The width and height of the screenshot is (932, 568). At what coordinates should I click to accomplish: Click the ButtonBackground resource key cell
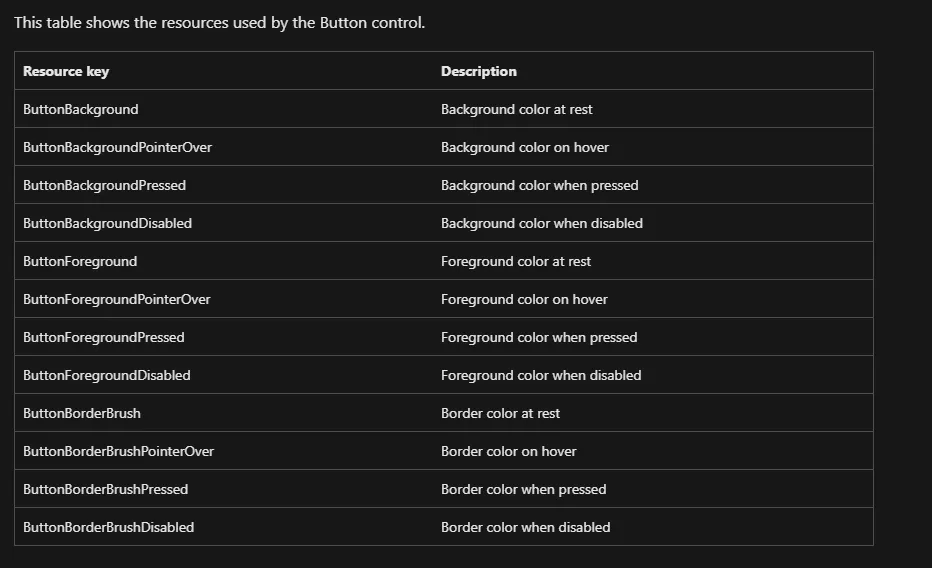[81, 109]
